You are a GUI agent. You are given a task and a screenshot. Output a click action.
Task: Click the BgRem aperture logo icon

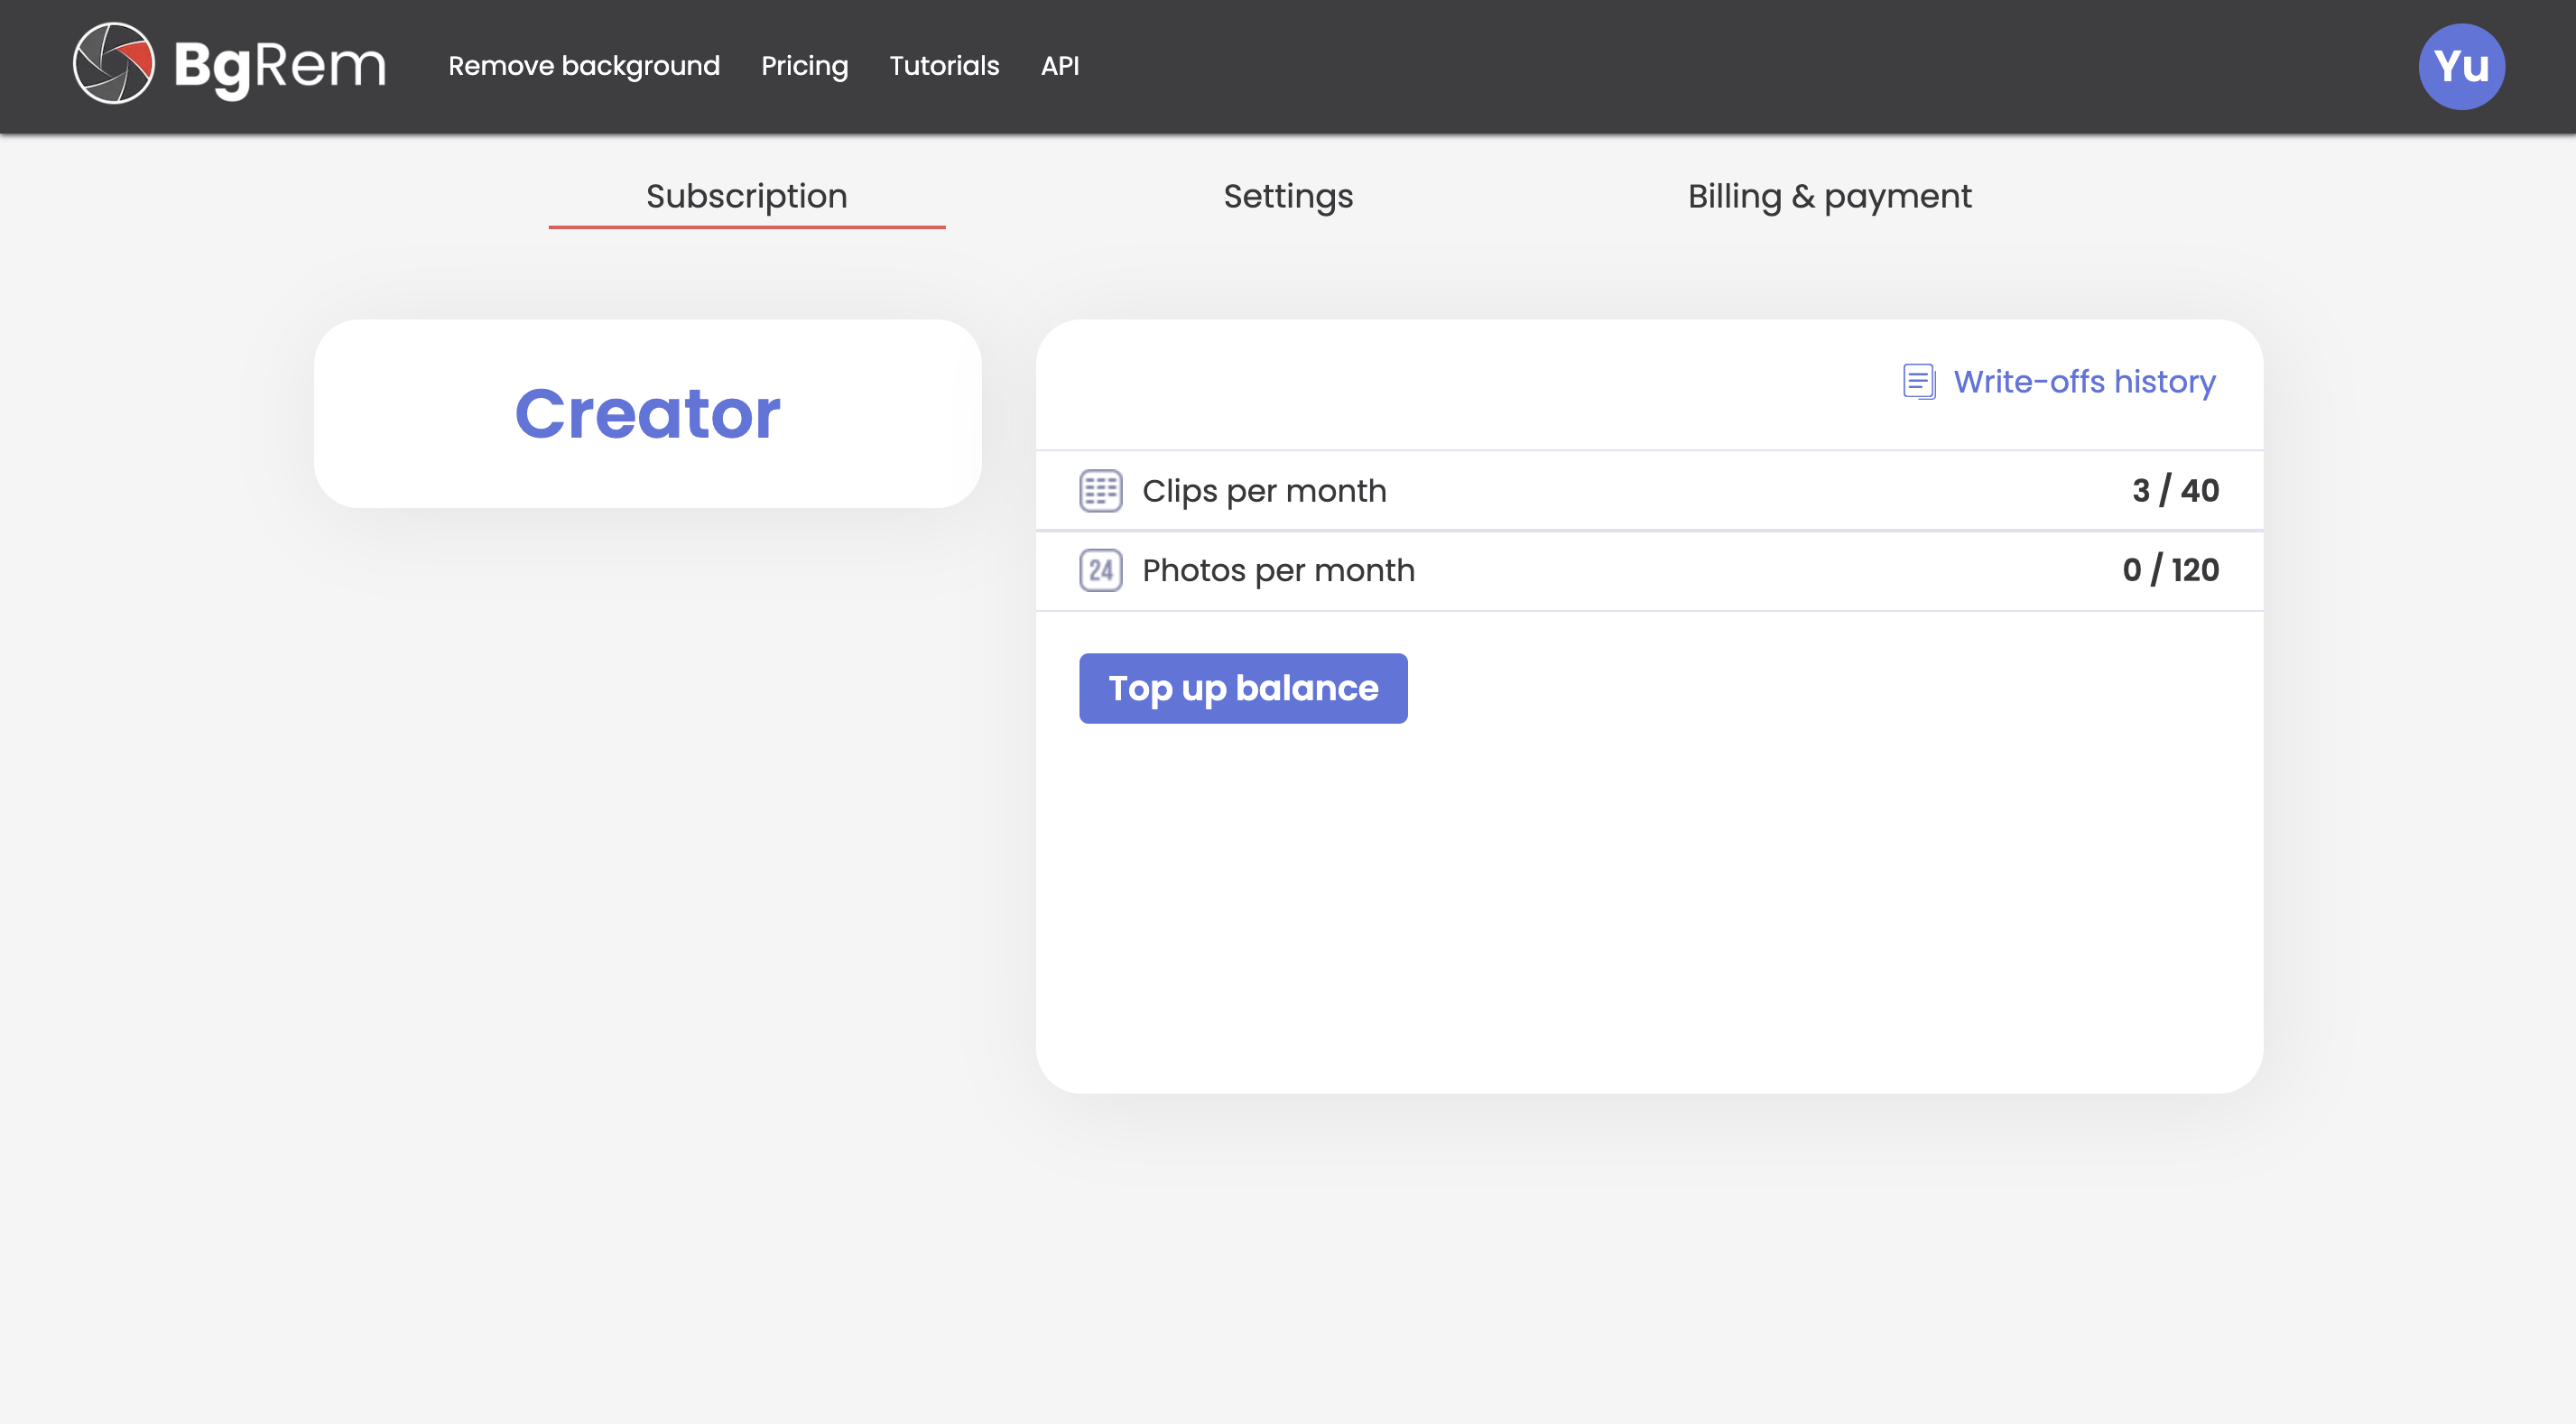(x=113, y=64)
